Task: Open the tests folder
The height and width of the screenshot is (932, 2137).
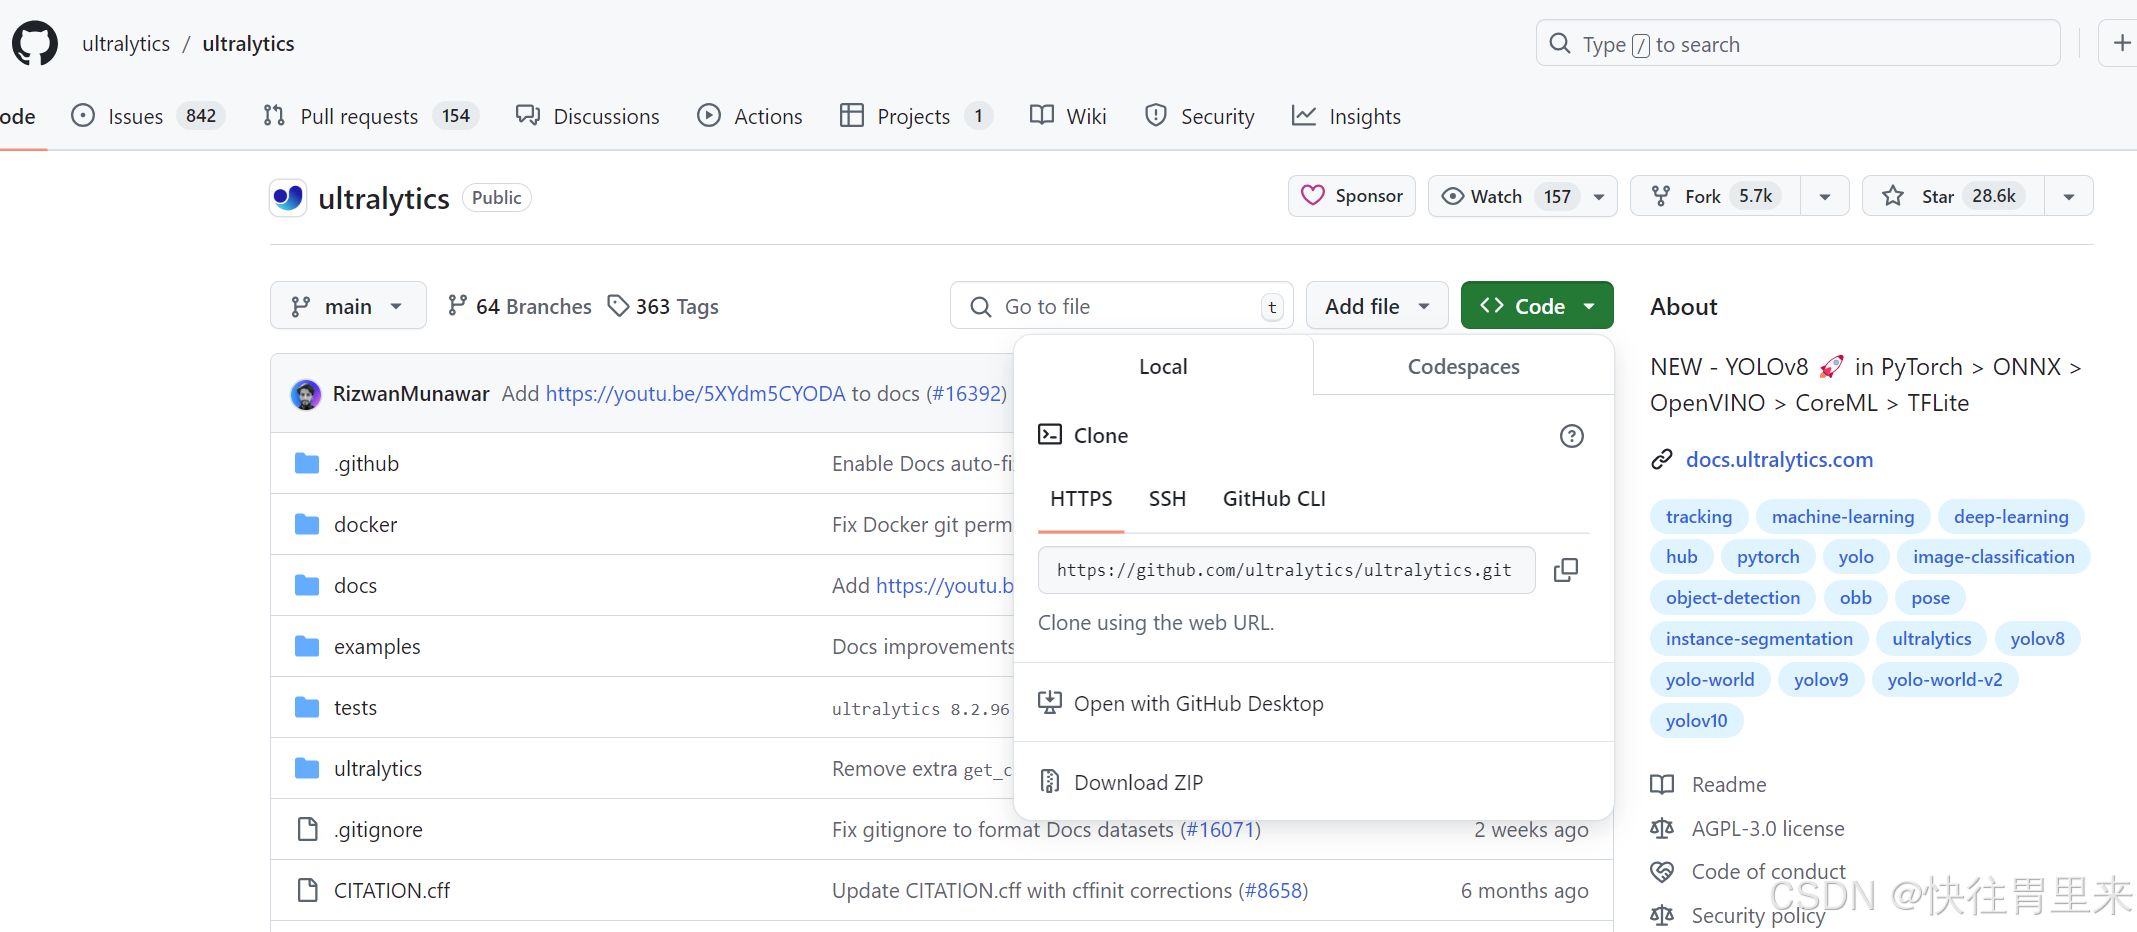Action: [x=355, y=708]
